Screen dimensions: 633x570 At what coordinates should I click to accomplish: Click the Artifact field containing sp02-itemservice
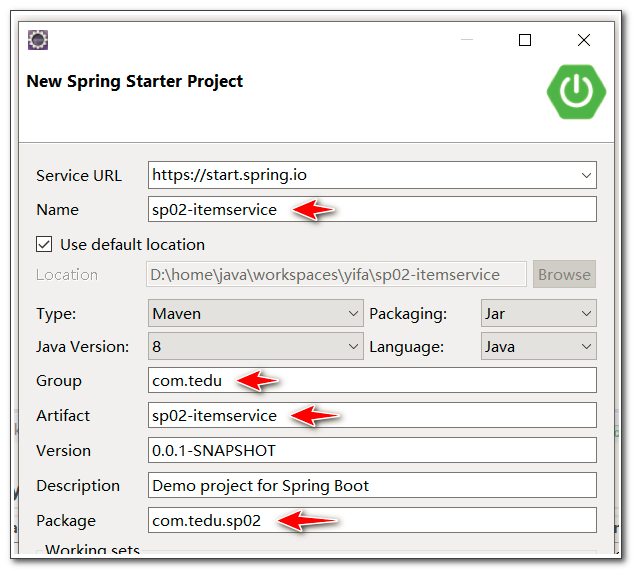(x=372, y=415)
